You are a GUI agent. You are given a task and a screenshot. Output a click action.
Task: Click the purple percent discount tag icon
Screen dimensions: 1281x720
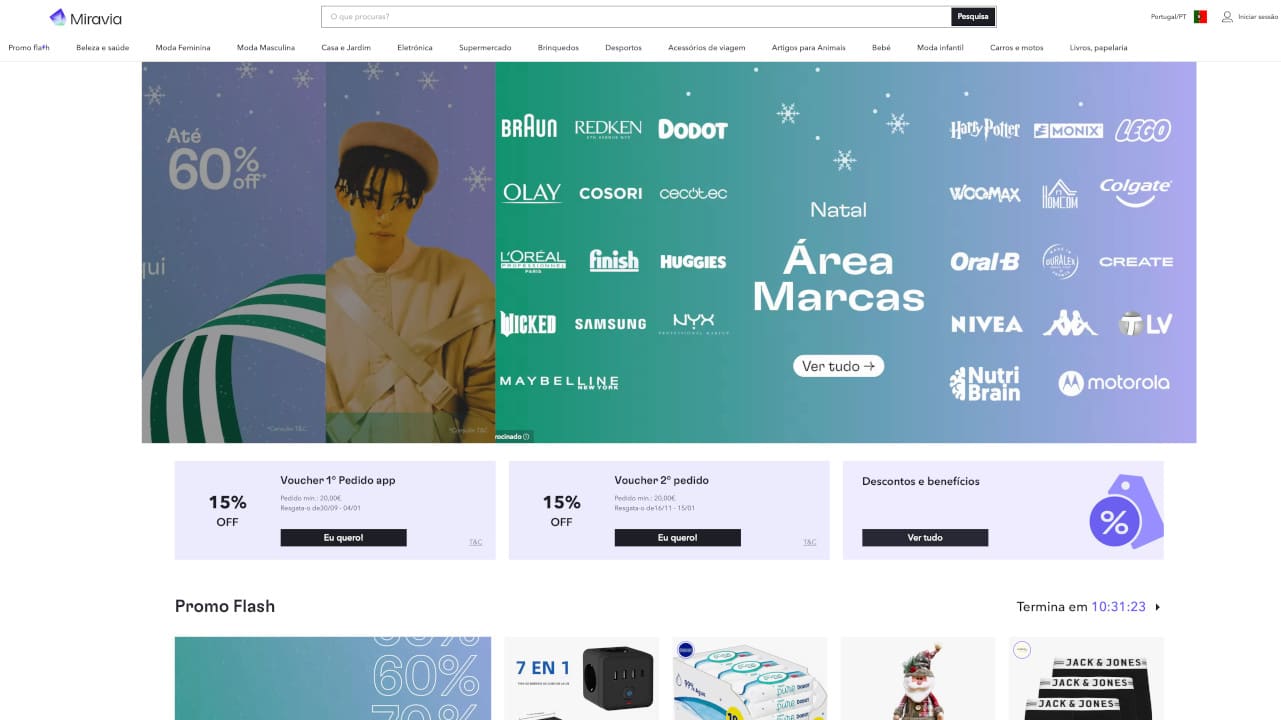tap(1126, 511)
